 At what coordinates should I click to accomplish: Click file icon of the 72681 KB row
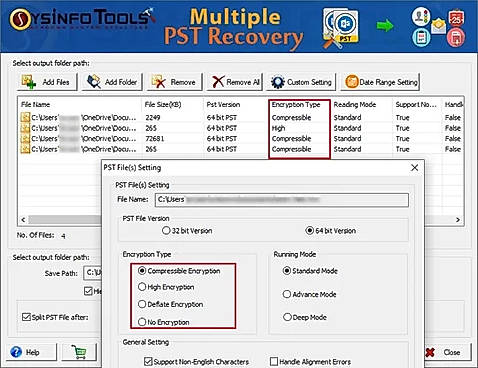point(25,139)
